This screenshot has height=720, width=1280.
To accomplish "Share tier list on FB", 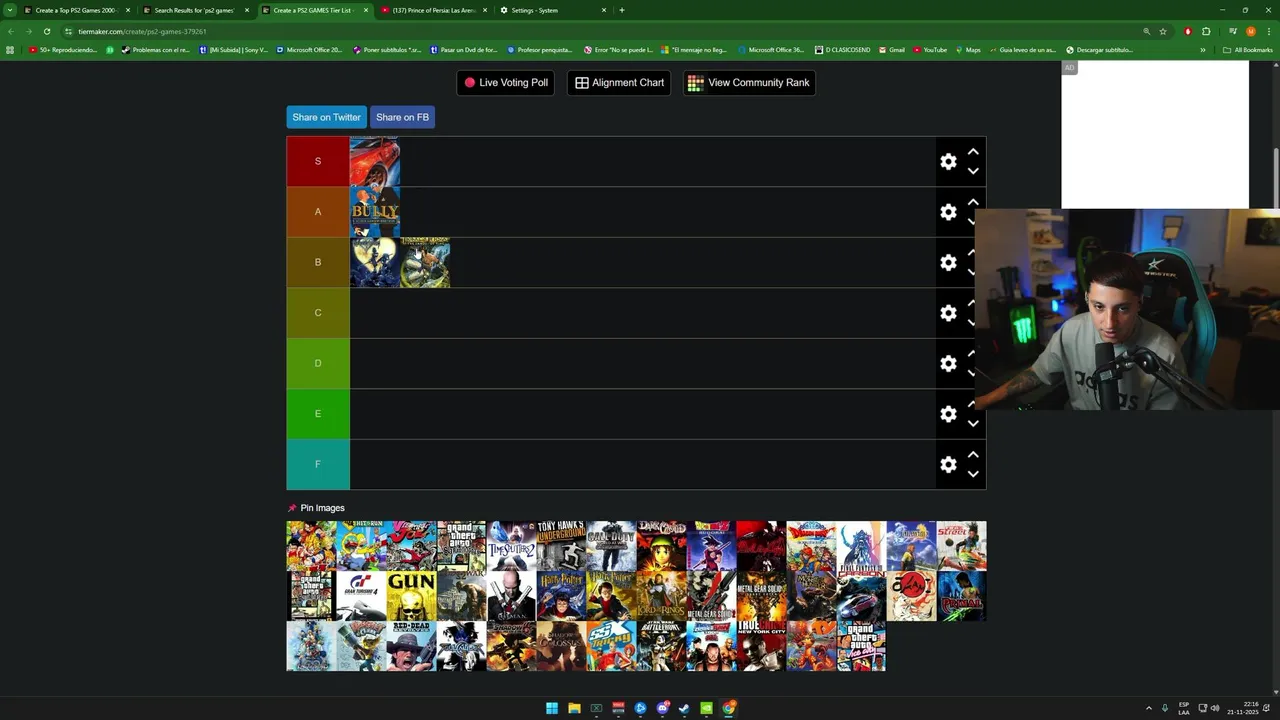I will point(402,117).
